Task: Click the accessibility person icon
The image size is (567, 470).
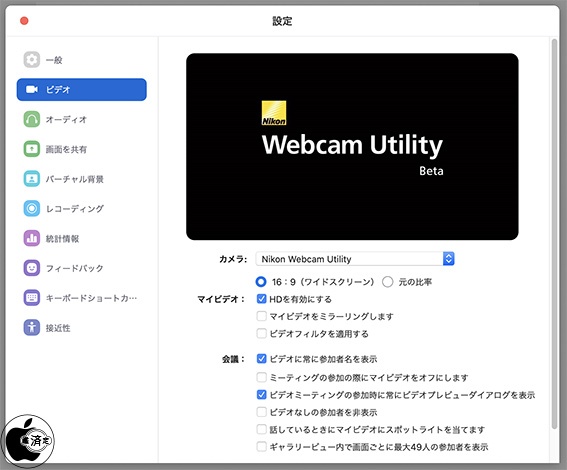Action: pyautogui.click(x=32, y=328)
